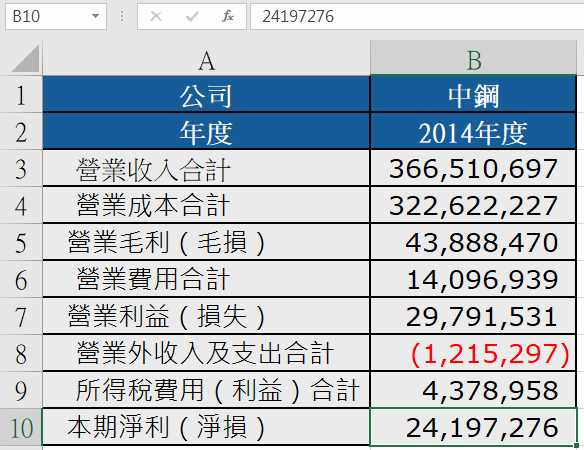584x450 pixels.
Task: Click cell containing 營業費用合計
Action: 206,279
